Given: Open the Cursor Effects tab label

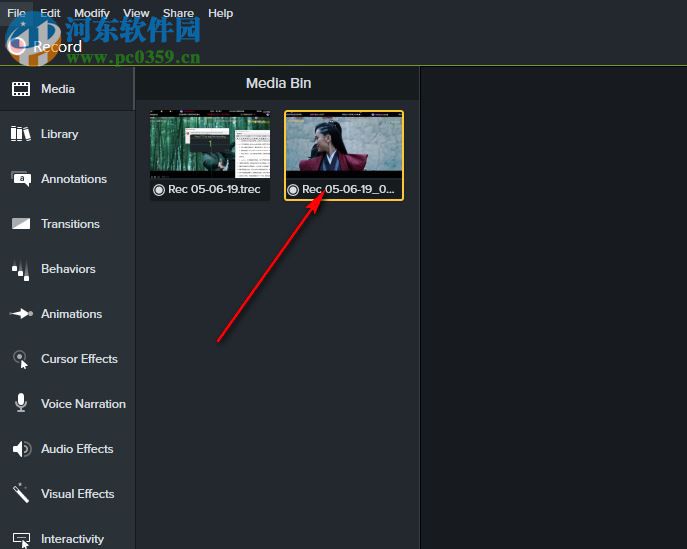Looking at the screenshot, I should [x=79, y=359].
